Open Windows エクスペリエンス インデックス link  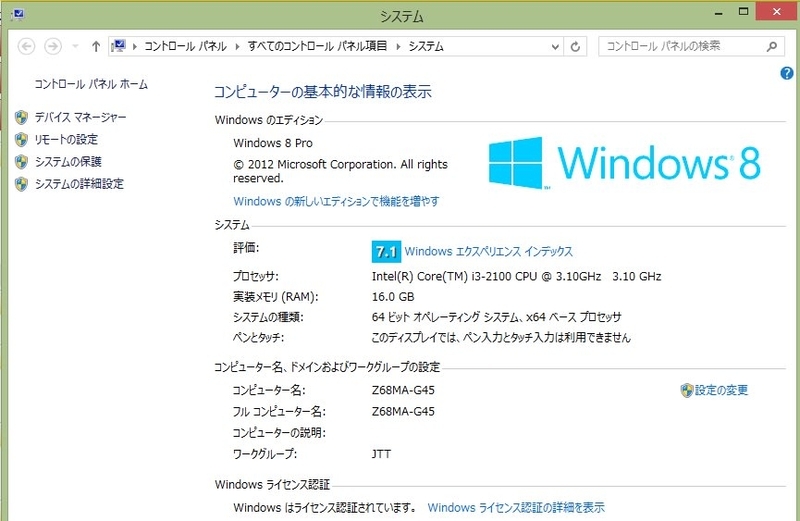coord(488,252)
